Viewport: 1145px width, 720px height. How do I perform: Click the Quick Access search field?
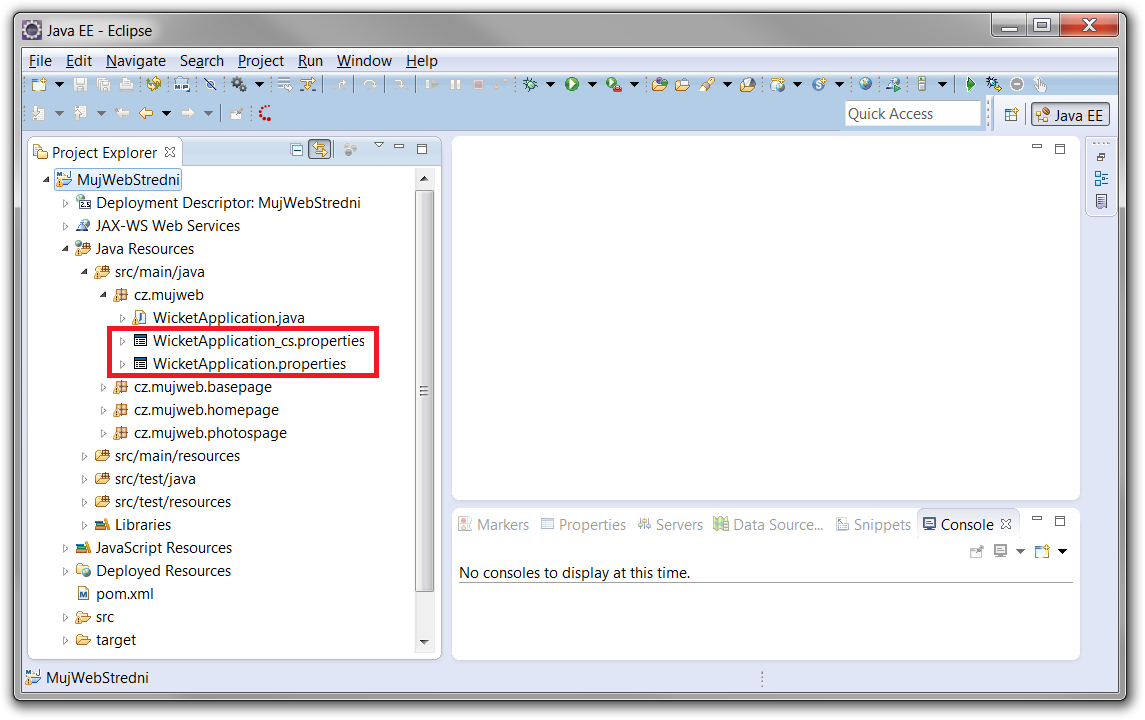(x=912, y=114)
